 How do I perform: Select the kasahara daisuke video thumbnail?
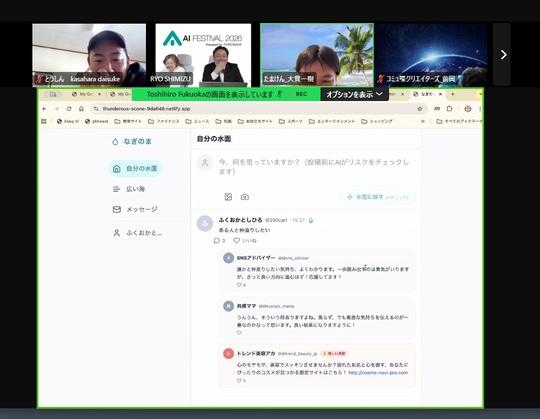click(x=89, y=54)
